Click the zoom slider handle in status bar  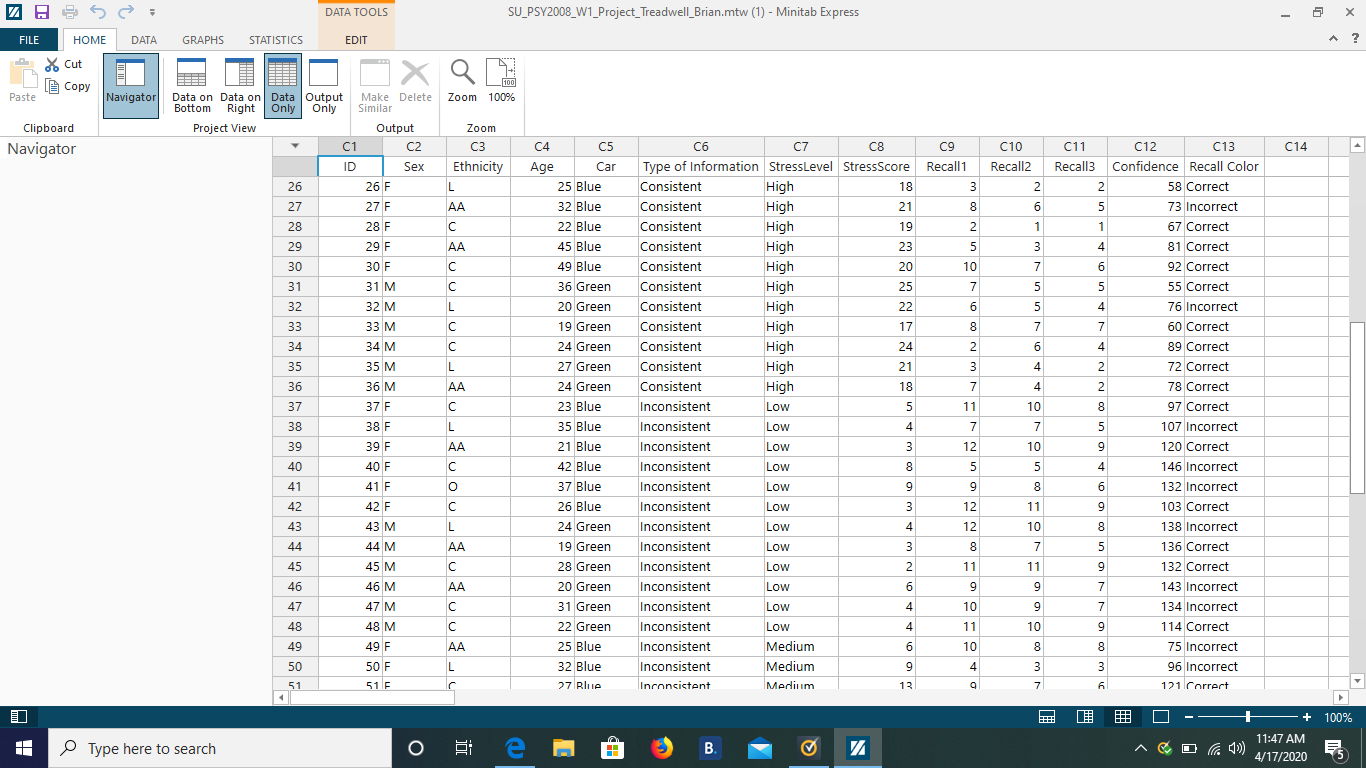[x=1248, y=717]
